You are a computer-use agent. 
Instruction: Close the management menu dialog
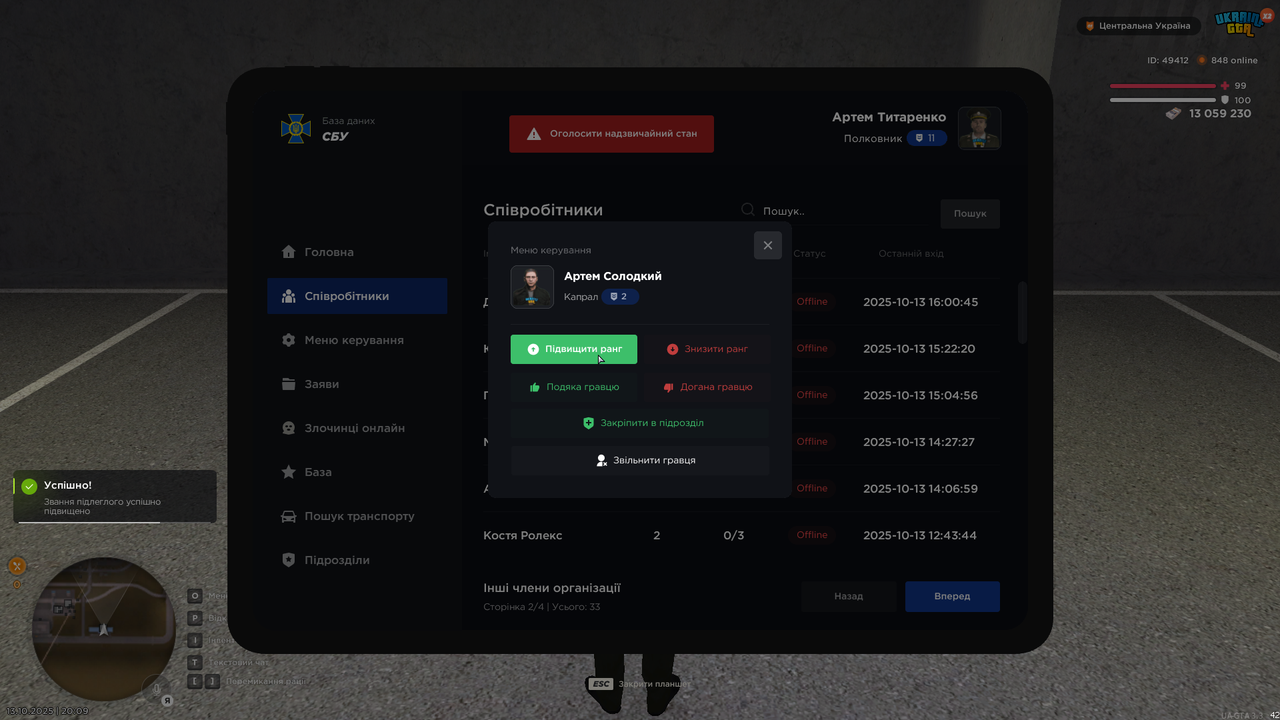(768, 245)
